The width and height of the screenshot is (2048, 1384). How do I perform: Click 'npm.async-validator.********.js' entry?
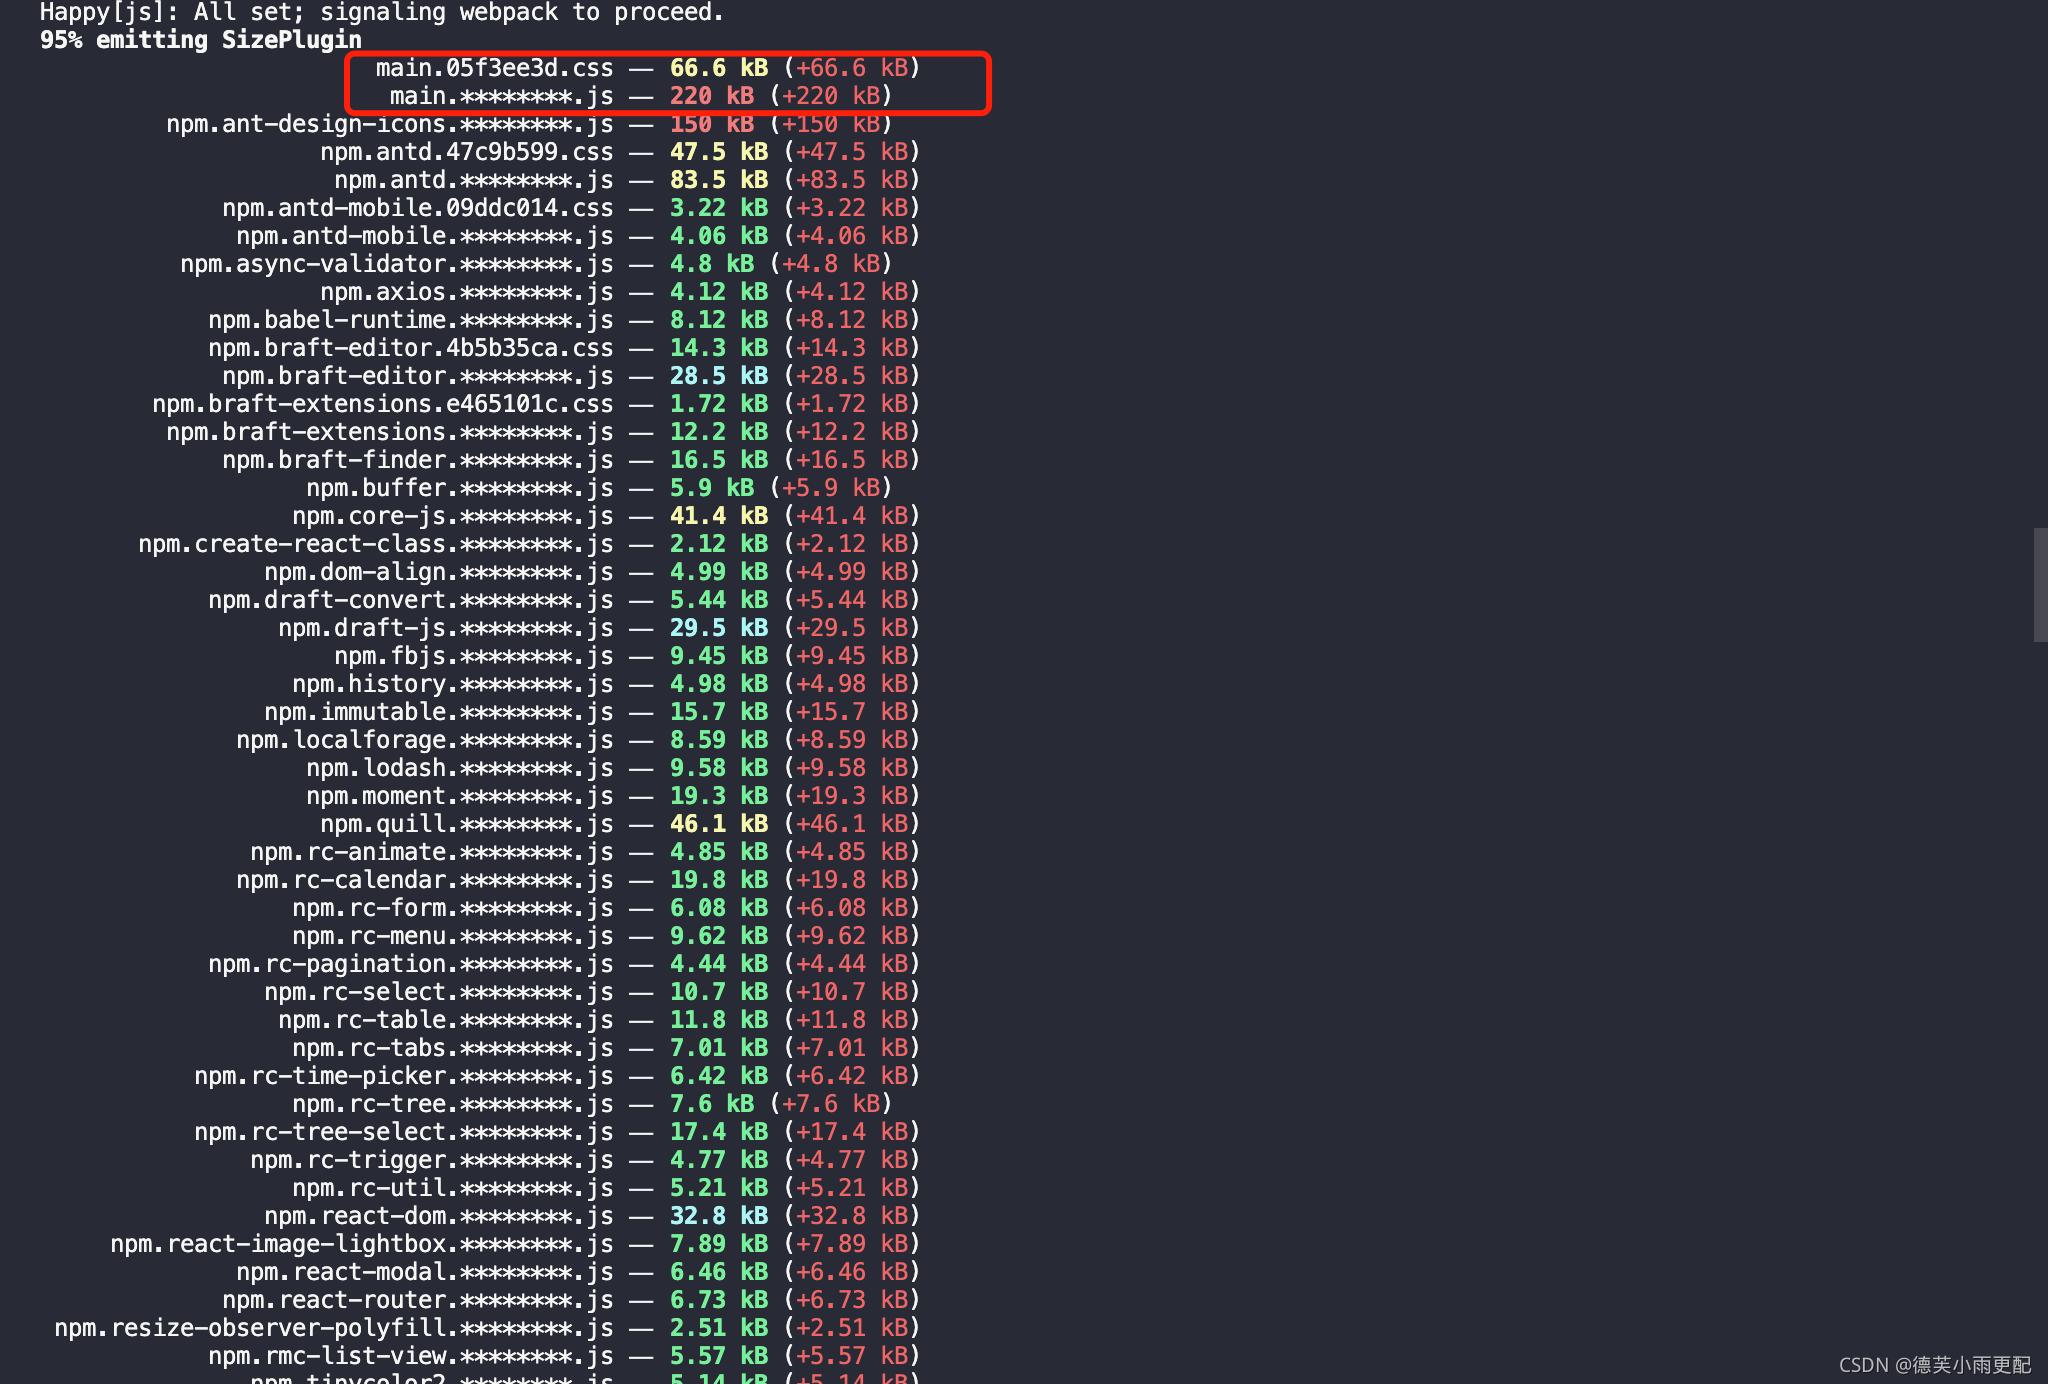coord(397,264)
